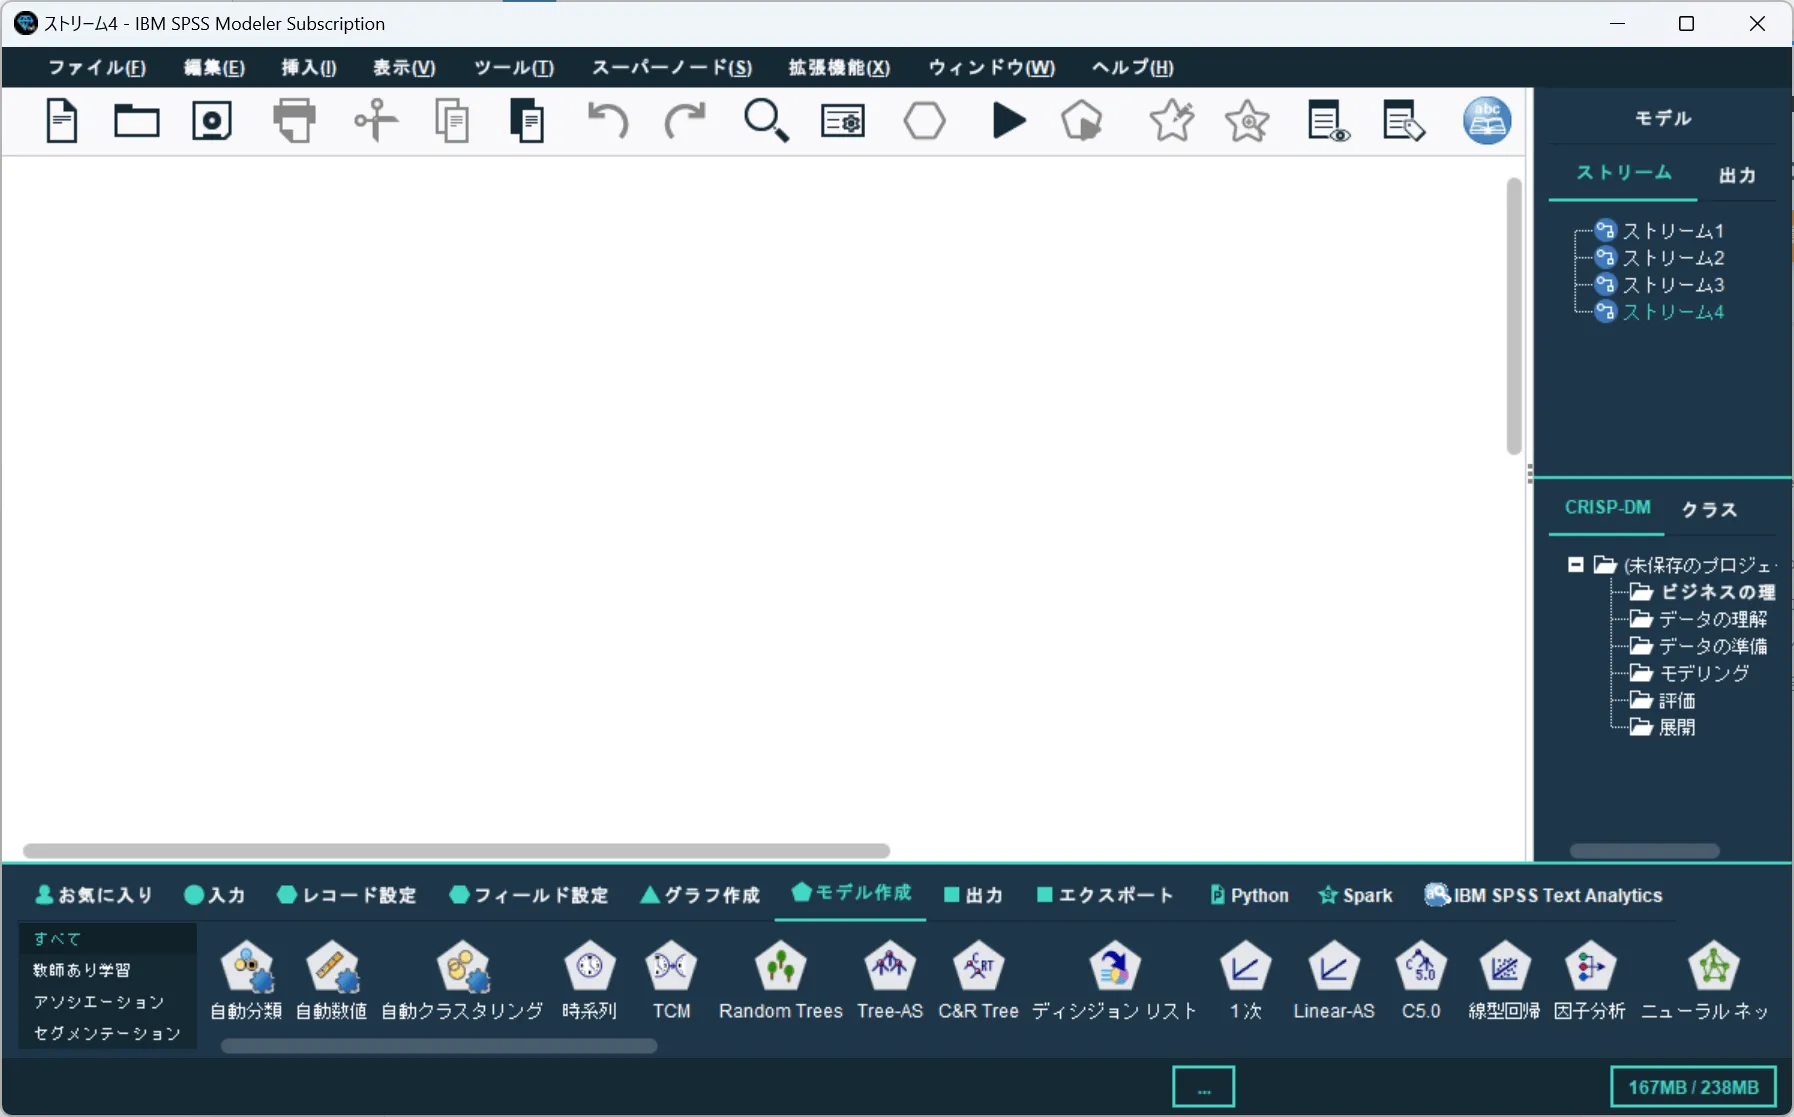The height and width of the screenshot is (1117, 1794).
Task: Click the magnifying glass search icon
Action: tap(766, 121)
